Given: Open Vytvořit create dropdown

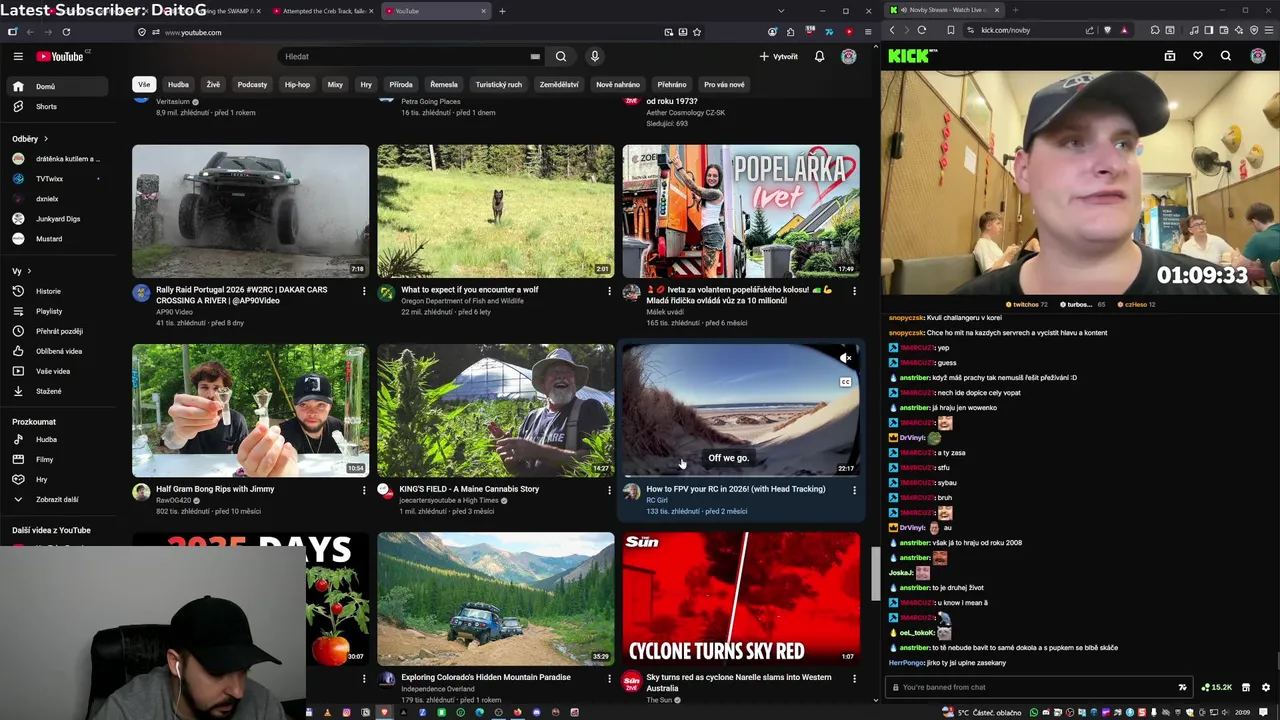Looking at the screenshot, I should coord(779,56).
